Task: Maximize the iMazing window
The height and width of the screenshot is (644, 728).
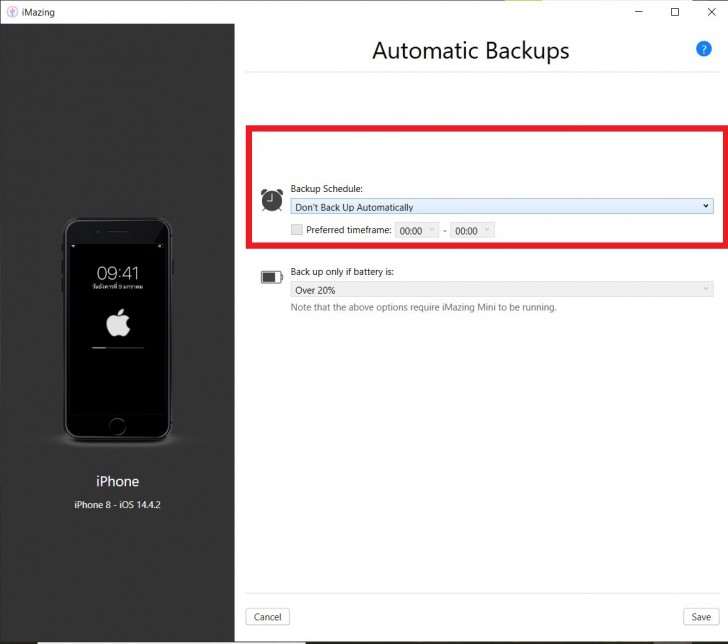Action: coord(675,12)
